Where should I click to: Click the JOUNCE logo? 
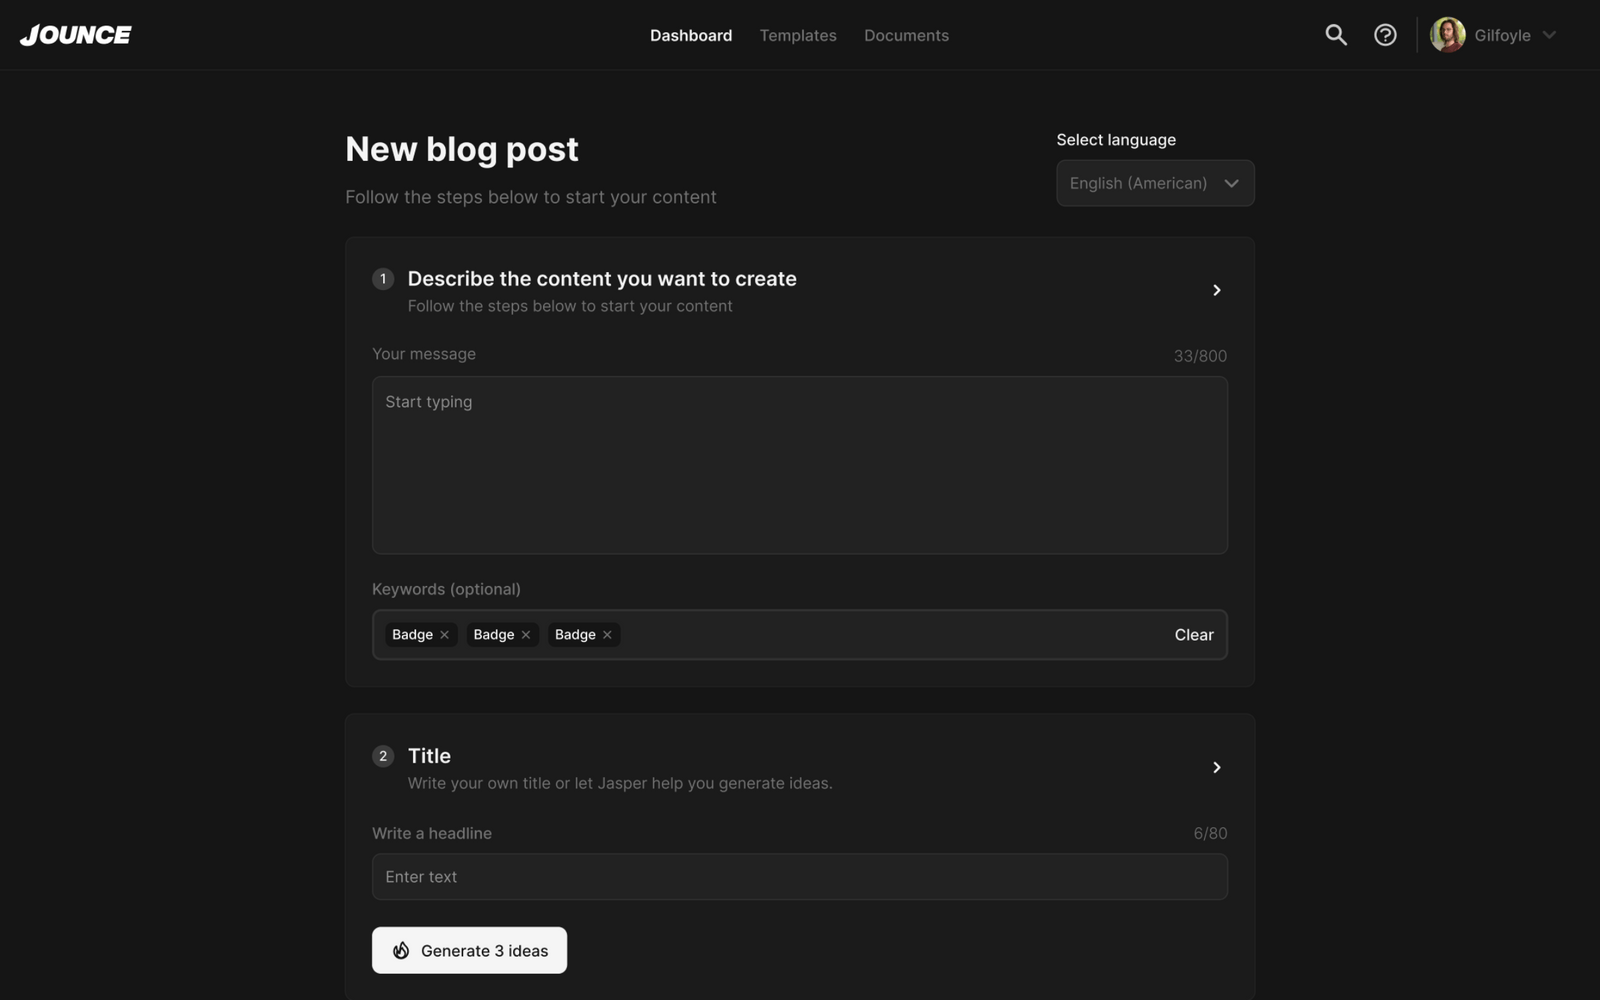click(x=75, y=34)
